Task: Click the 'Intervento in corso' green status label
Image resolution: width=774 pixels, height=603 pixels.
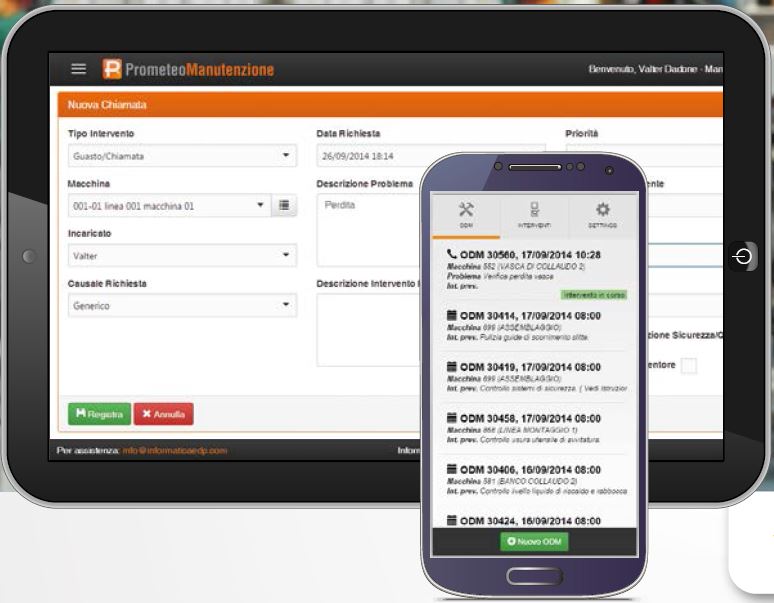Action: click(x=594, y=295)
